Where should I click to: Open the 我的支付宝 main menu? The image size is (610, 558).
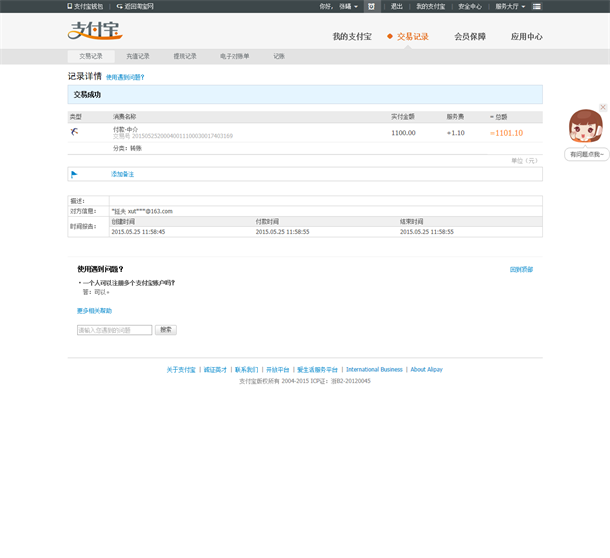(353, 36)
